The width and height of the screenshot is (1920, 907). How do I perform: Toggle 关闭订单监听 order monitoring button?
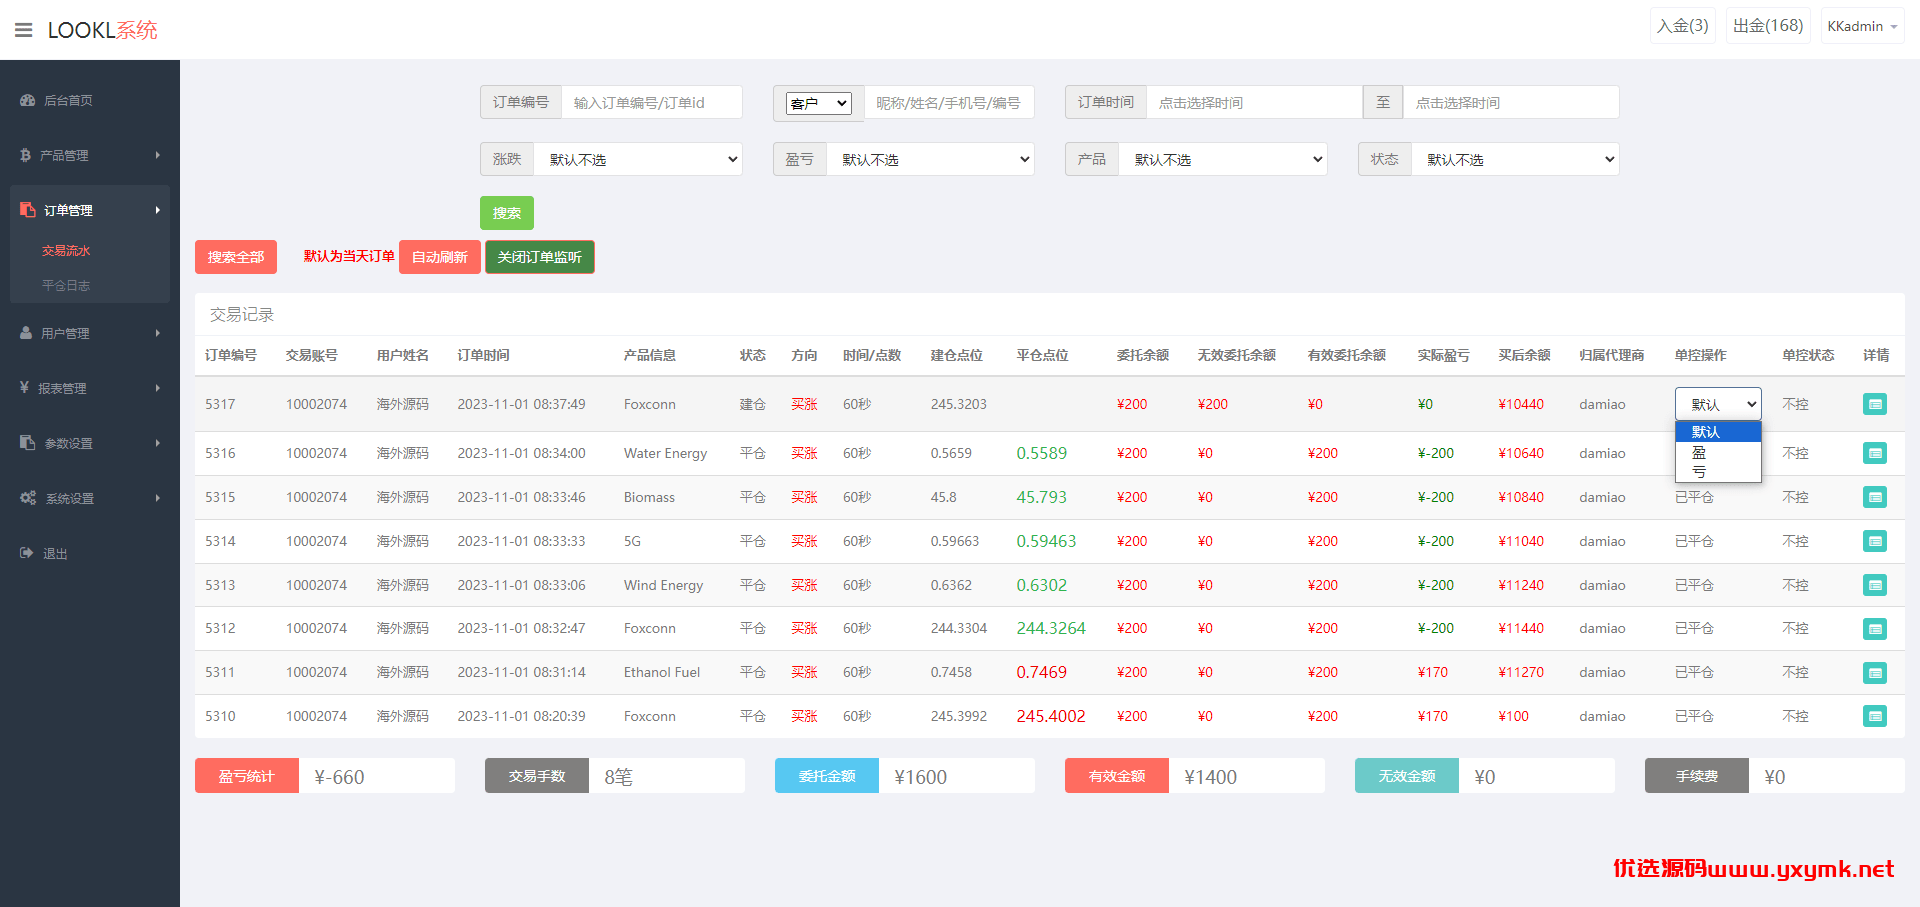tap(540, 257)
